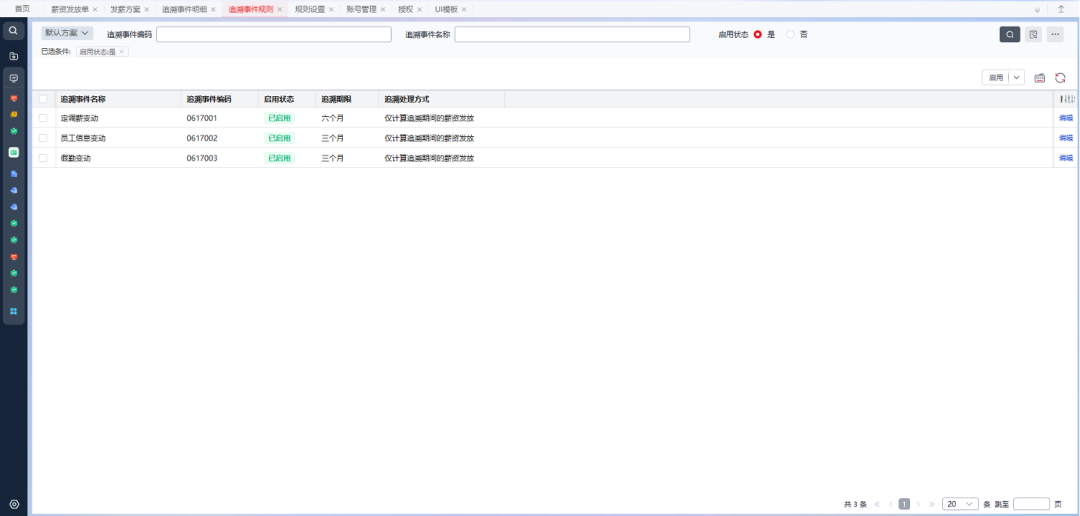1080x516 pixels.
Task: Open the 20 per page size dropdown
Action: tap(960, 504)
